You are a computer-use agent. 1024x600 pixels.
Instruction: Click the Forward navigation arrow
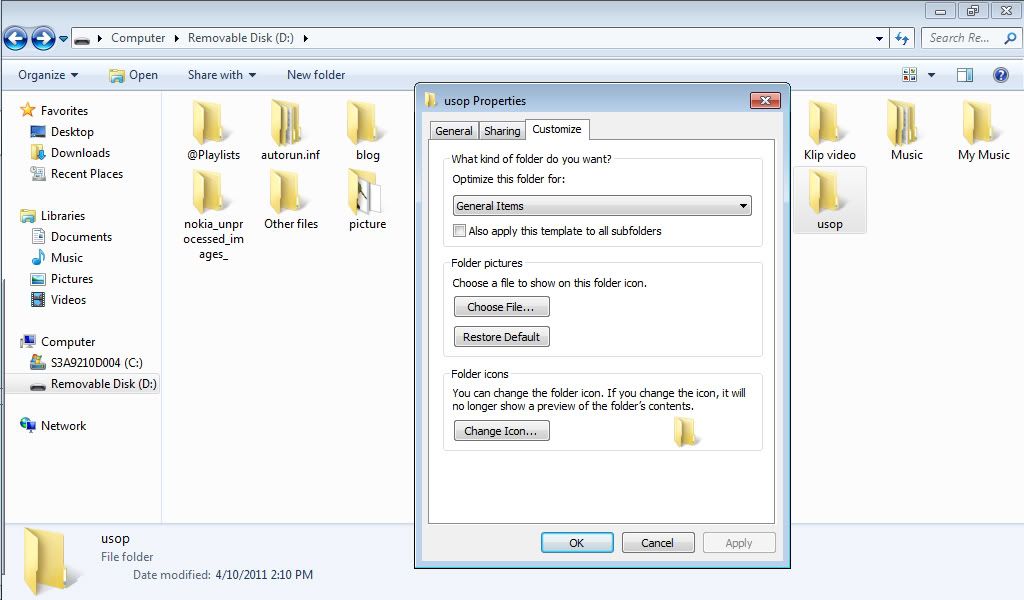coord(43,39)
